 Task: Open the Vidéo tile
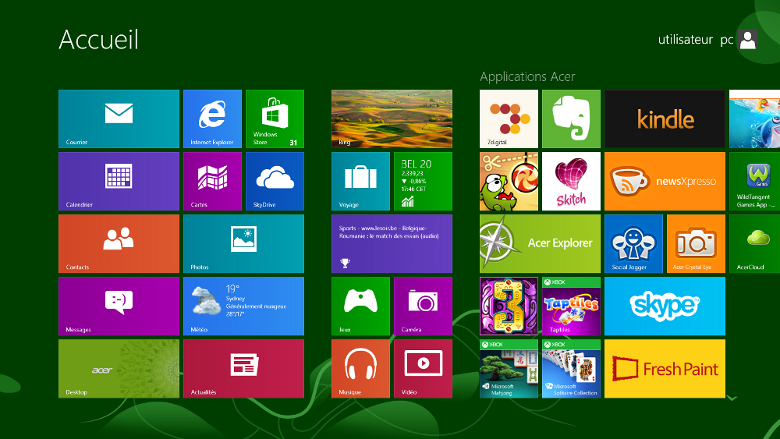pos(423,368)
